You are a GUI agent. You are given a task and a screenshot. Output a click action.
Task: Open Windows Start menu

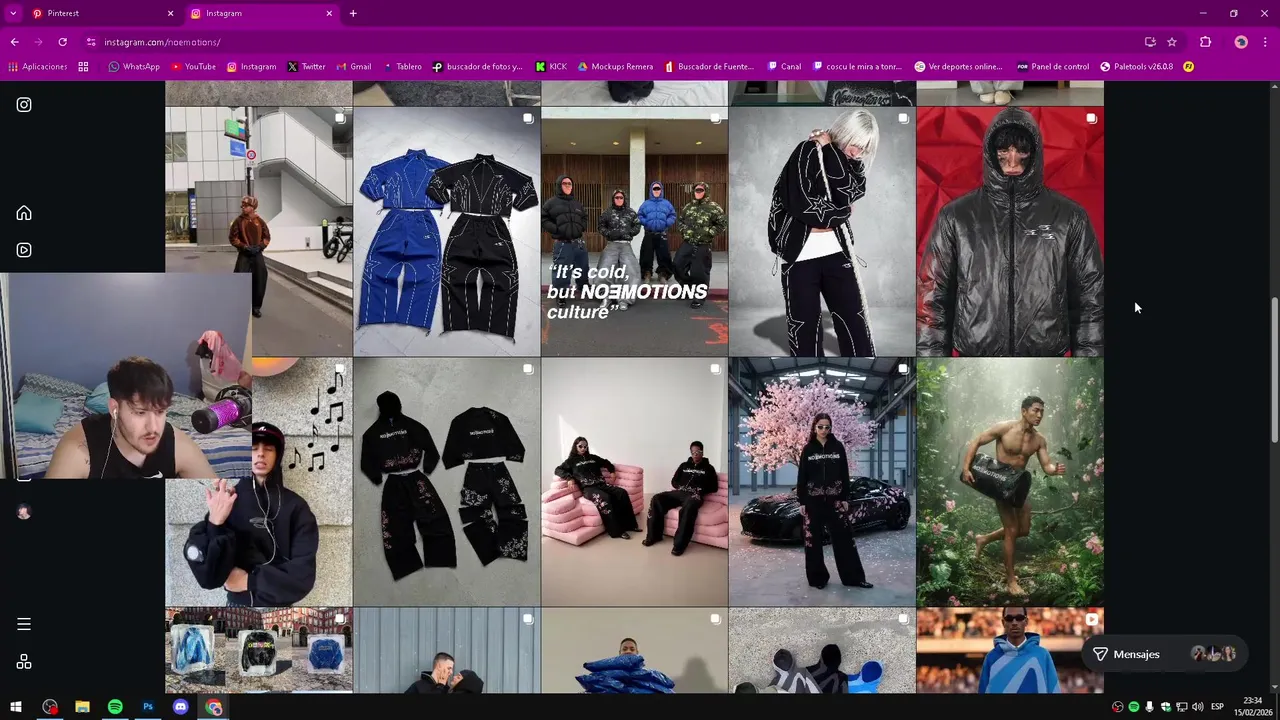pyautogui.click(x=16, y=707)
